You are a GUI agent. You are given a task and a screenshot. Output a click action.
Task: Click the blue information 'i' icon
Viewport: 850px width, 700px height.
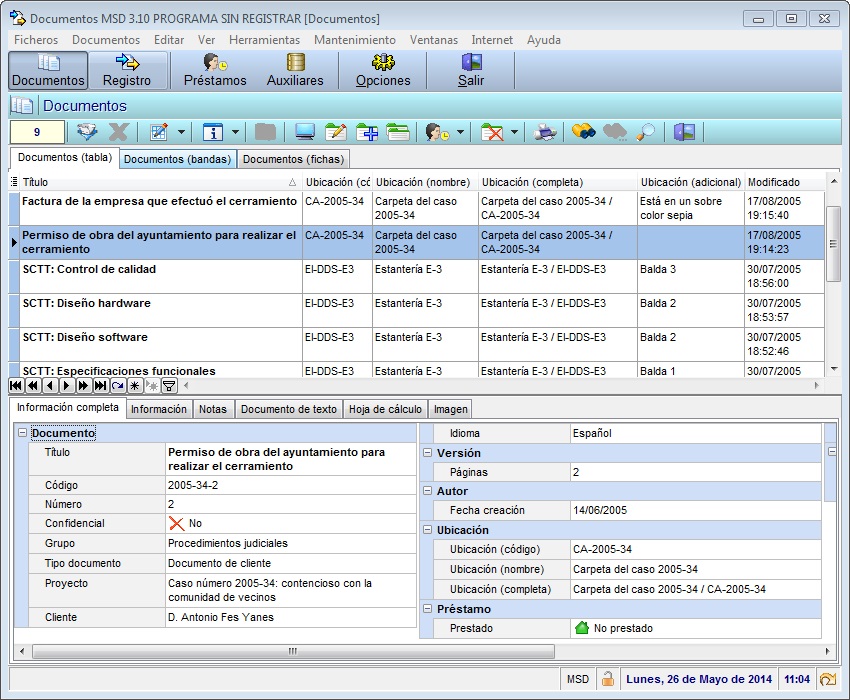pos(213,132)
